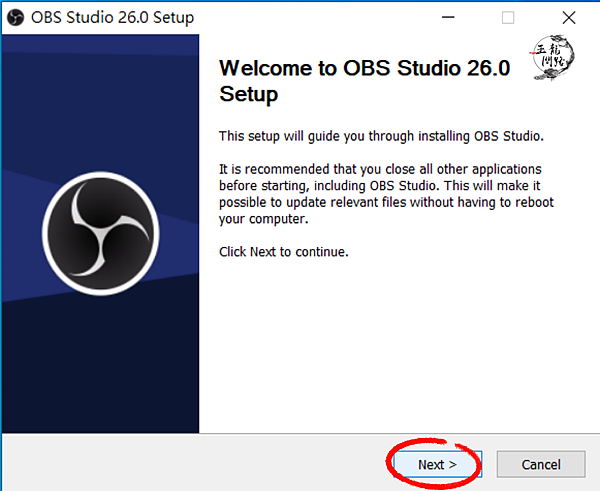Viewport: 600px width, 491px height.
Task: Close the OBS Studio Setup window
Action: pos(568,18)
